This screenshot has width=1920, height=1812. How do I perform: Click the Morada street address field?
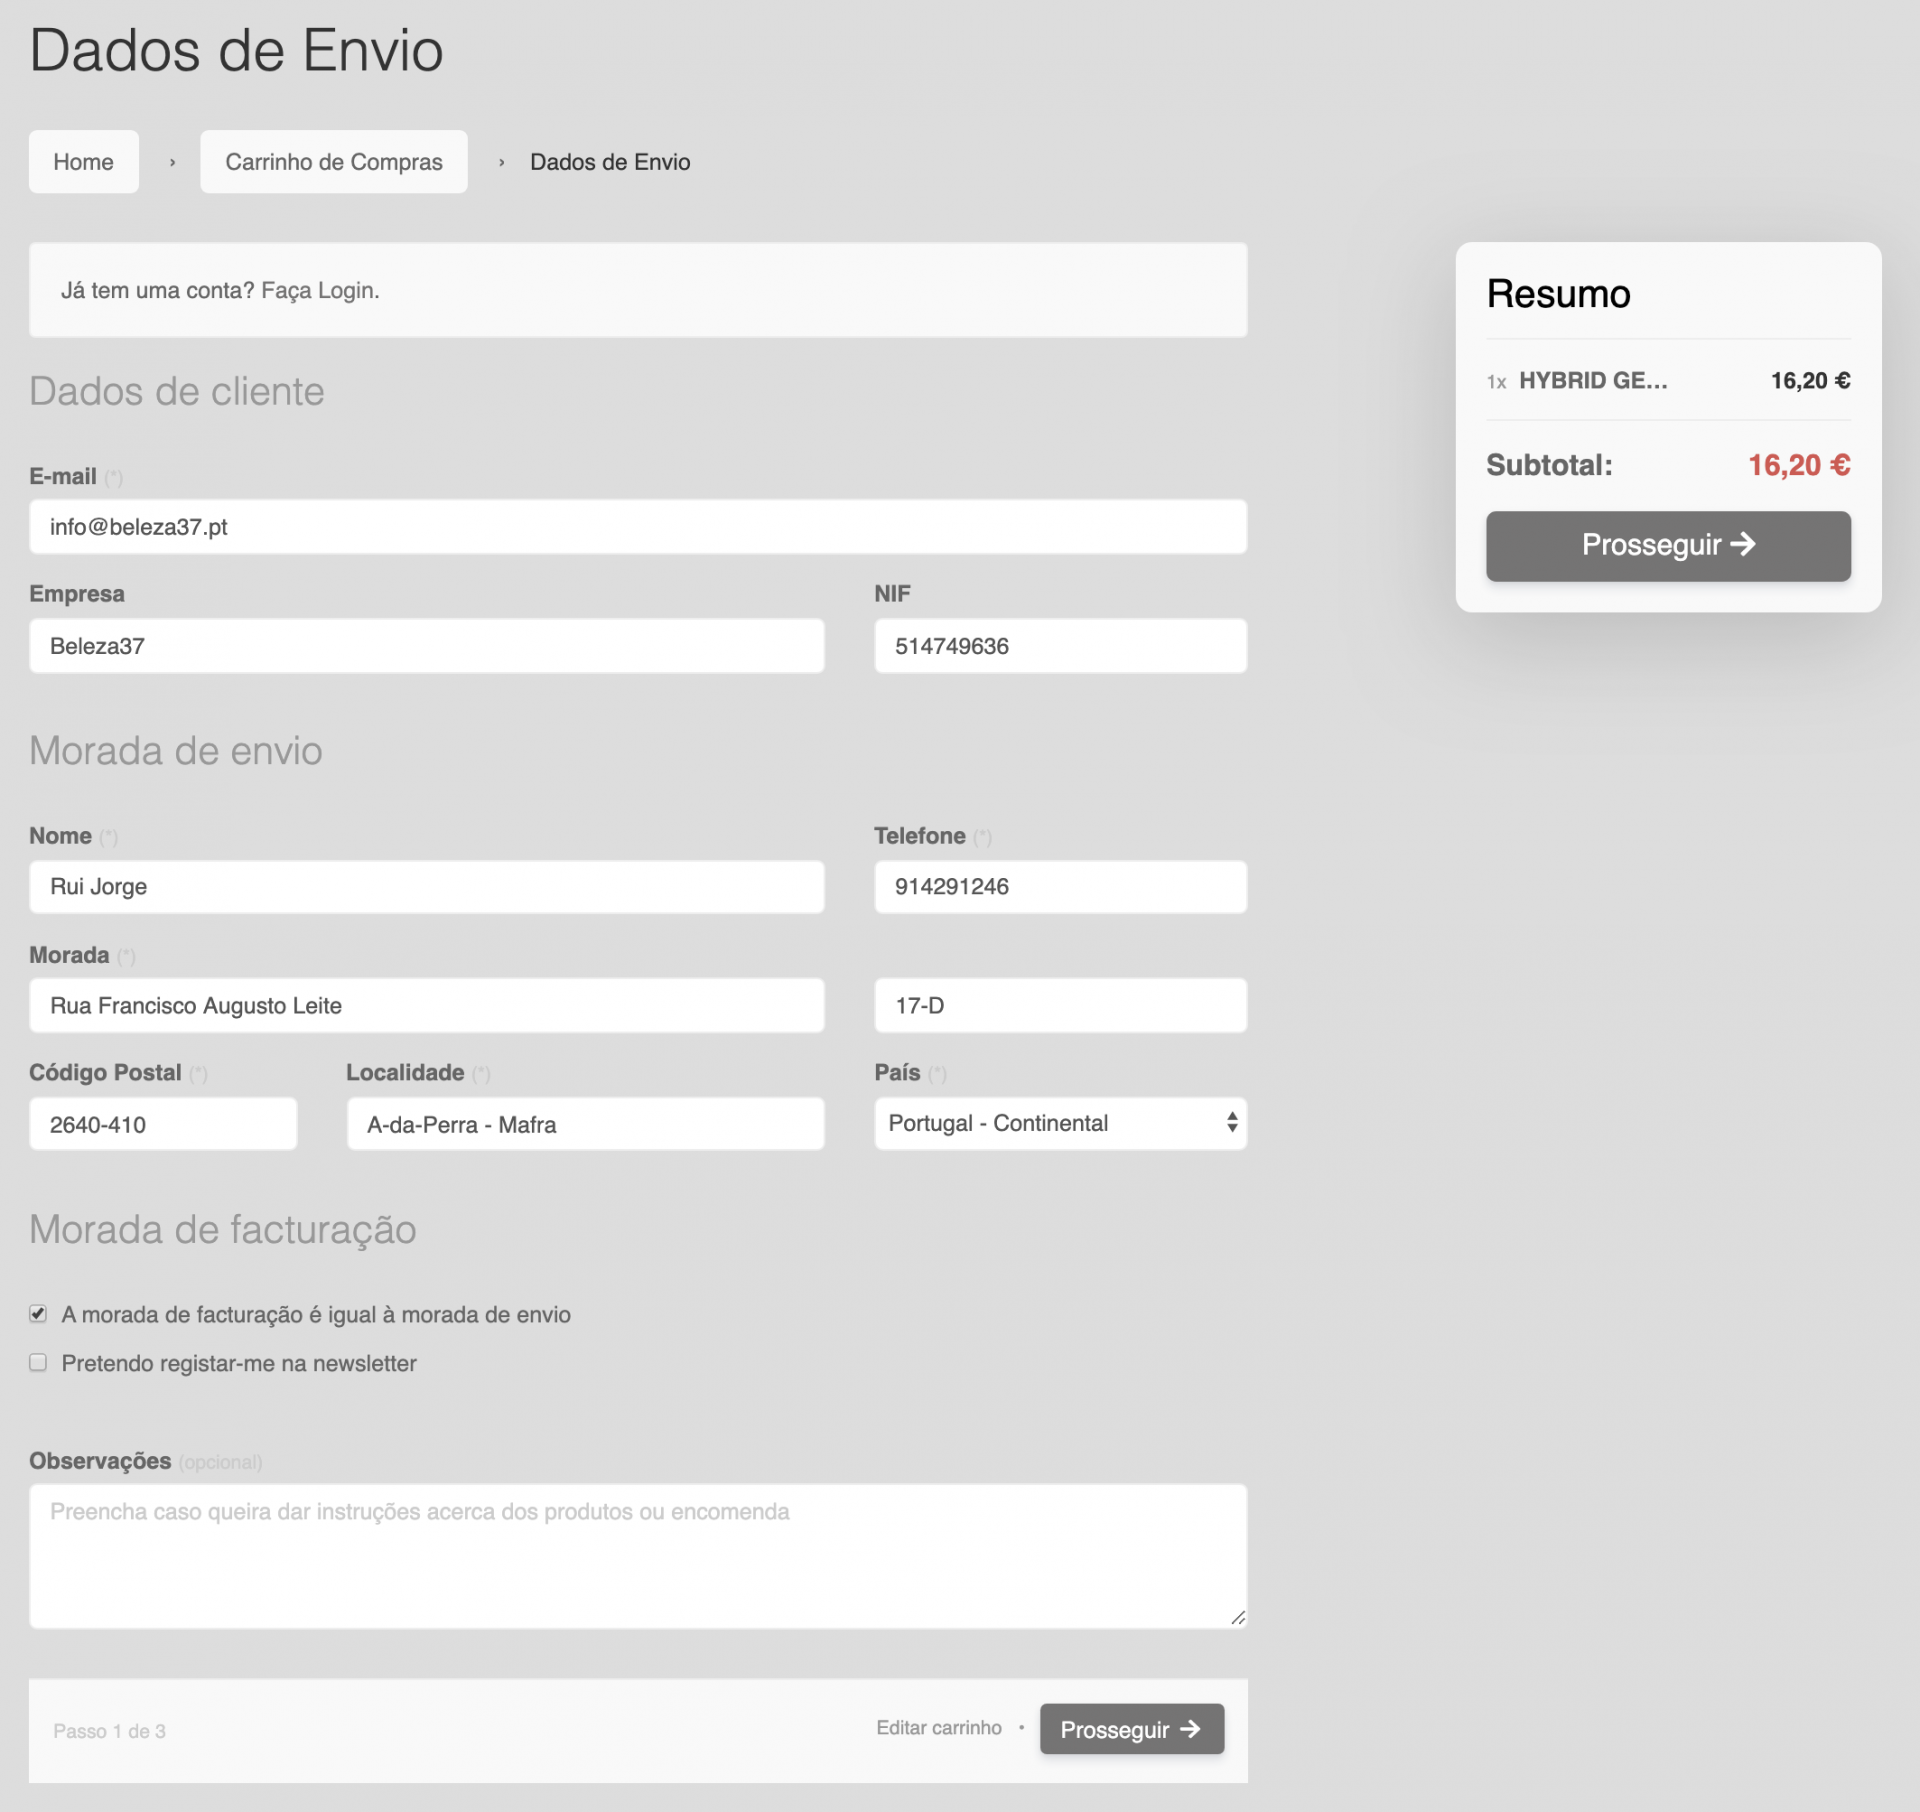click(426, 1006)
